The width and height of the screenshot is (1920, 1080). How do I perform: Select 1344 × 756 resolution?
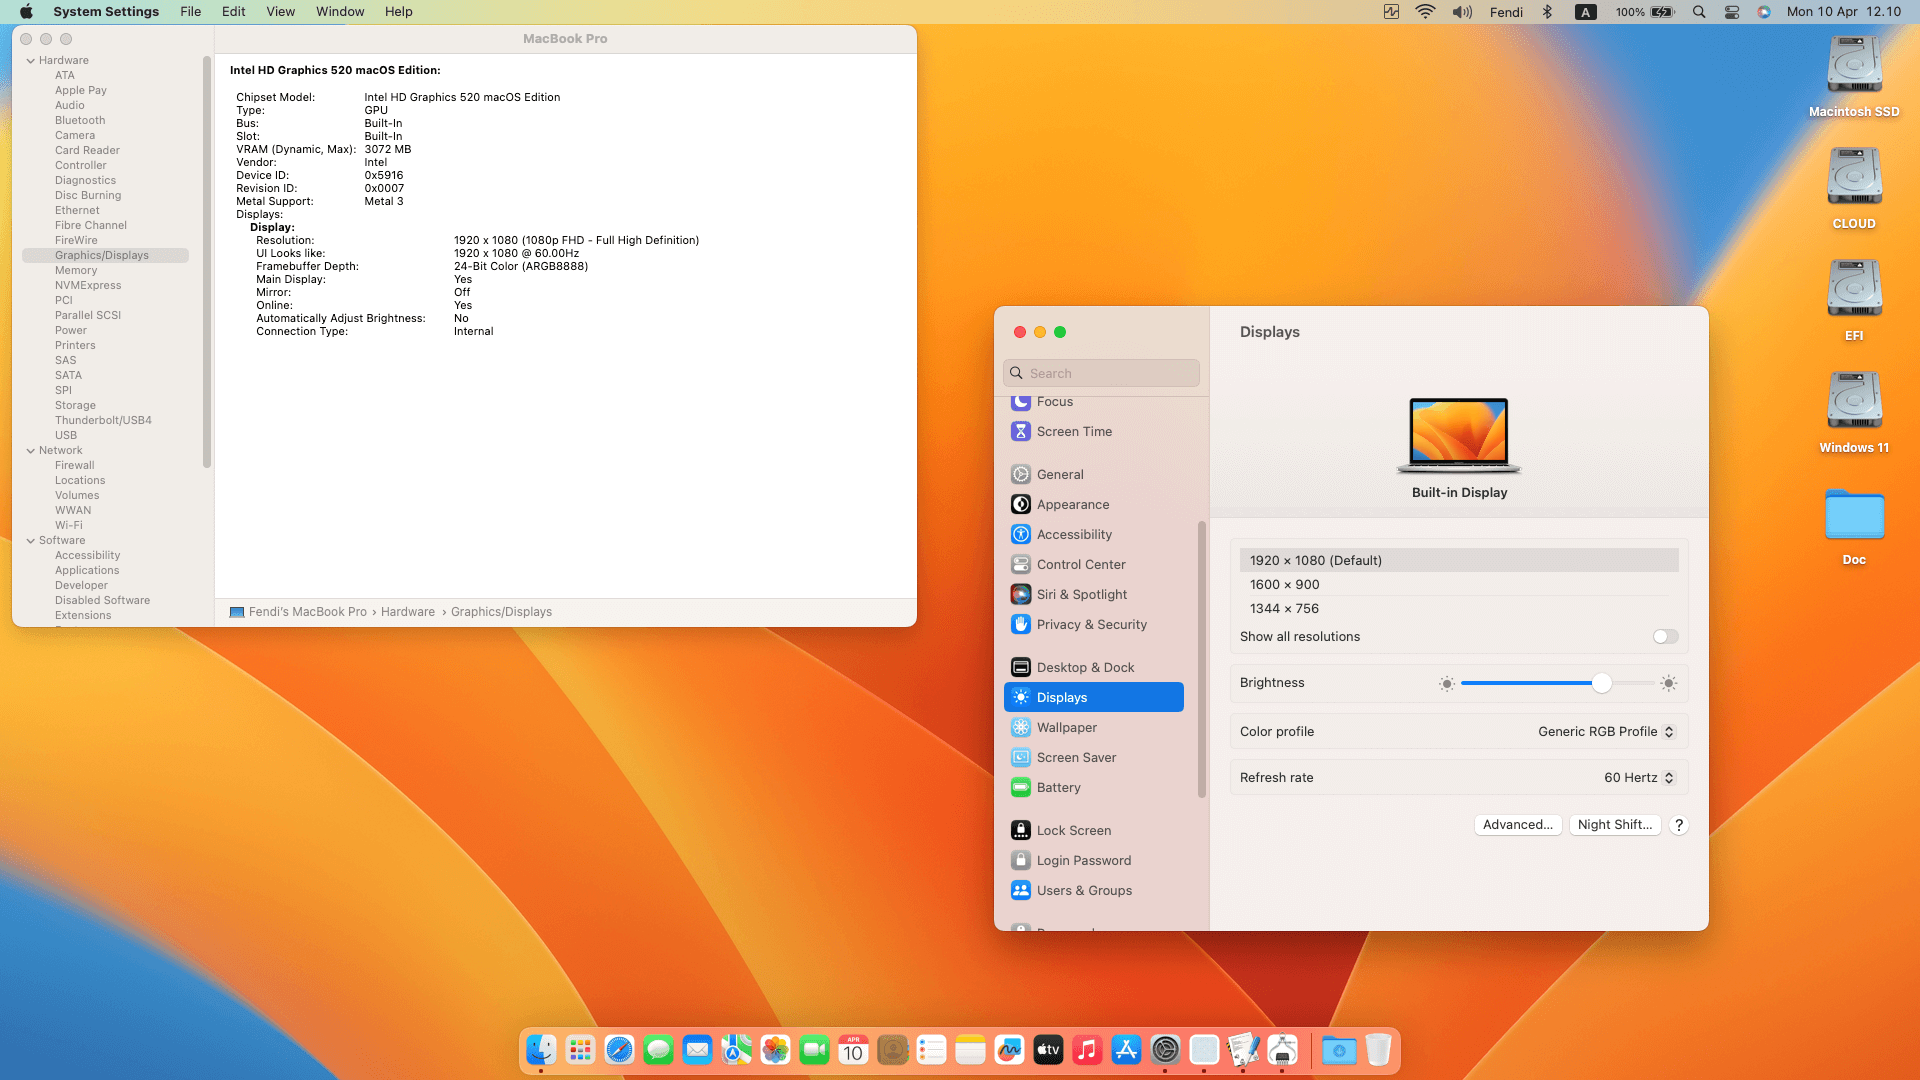click(1459, 609)
